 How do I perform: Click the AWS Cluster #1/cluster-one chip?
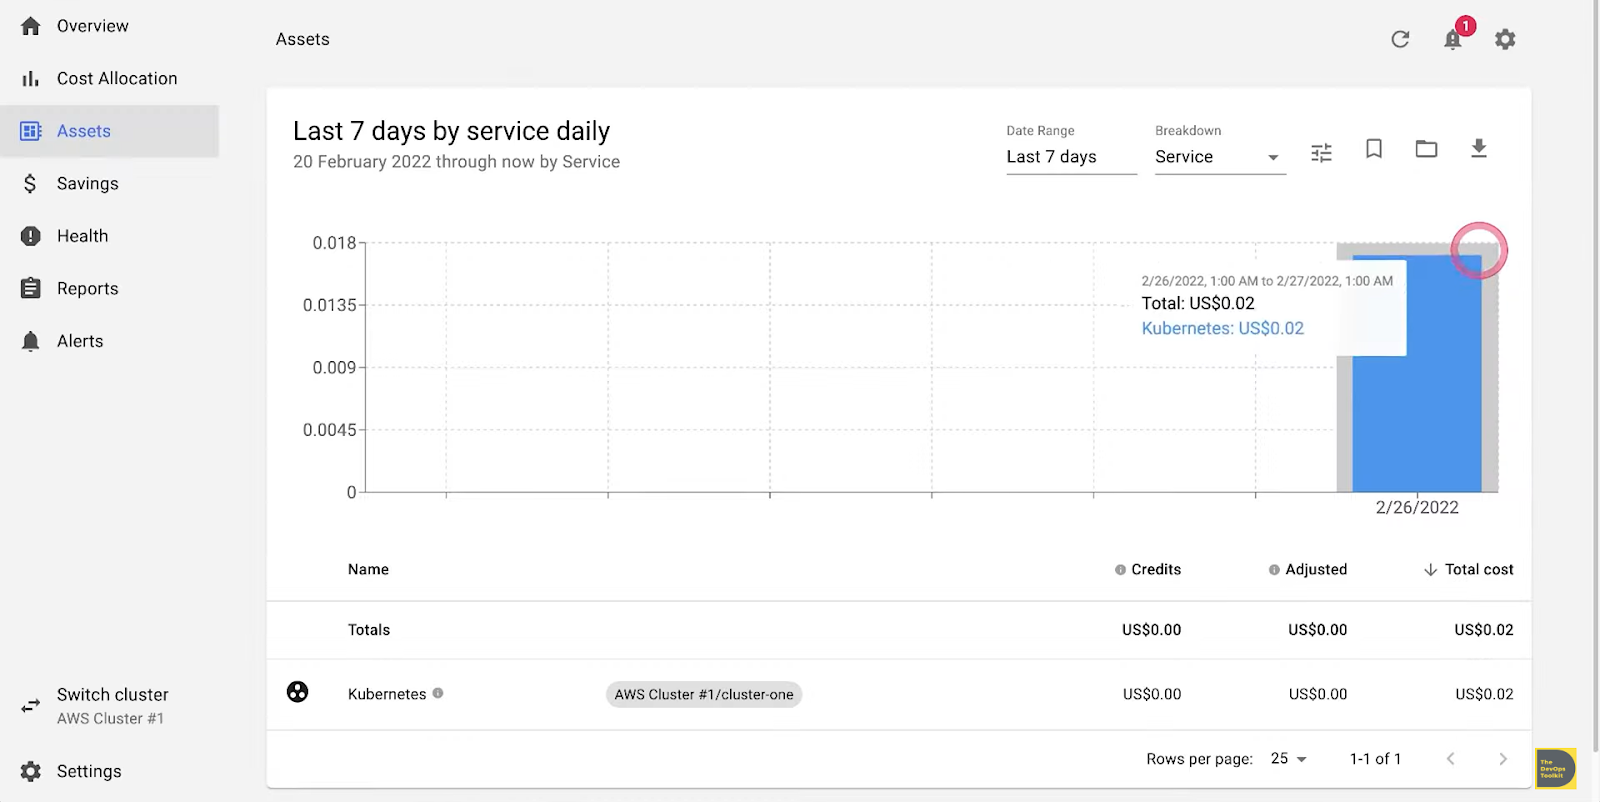coord(703,694)
